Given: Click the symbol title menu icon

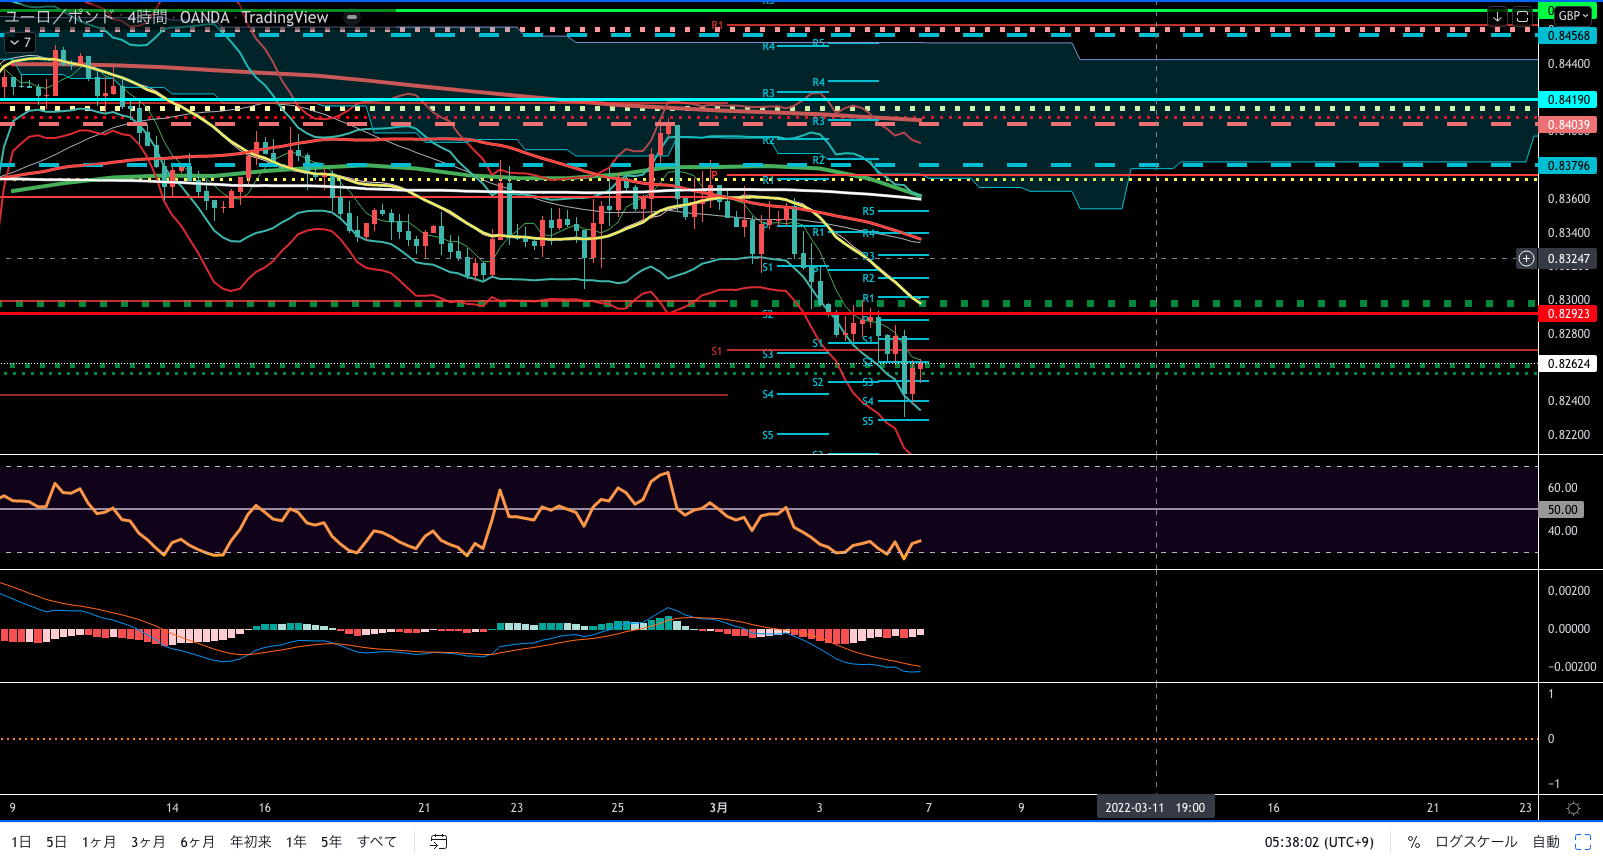Looking at the screenshot, I should [352, 17].
